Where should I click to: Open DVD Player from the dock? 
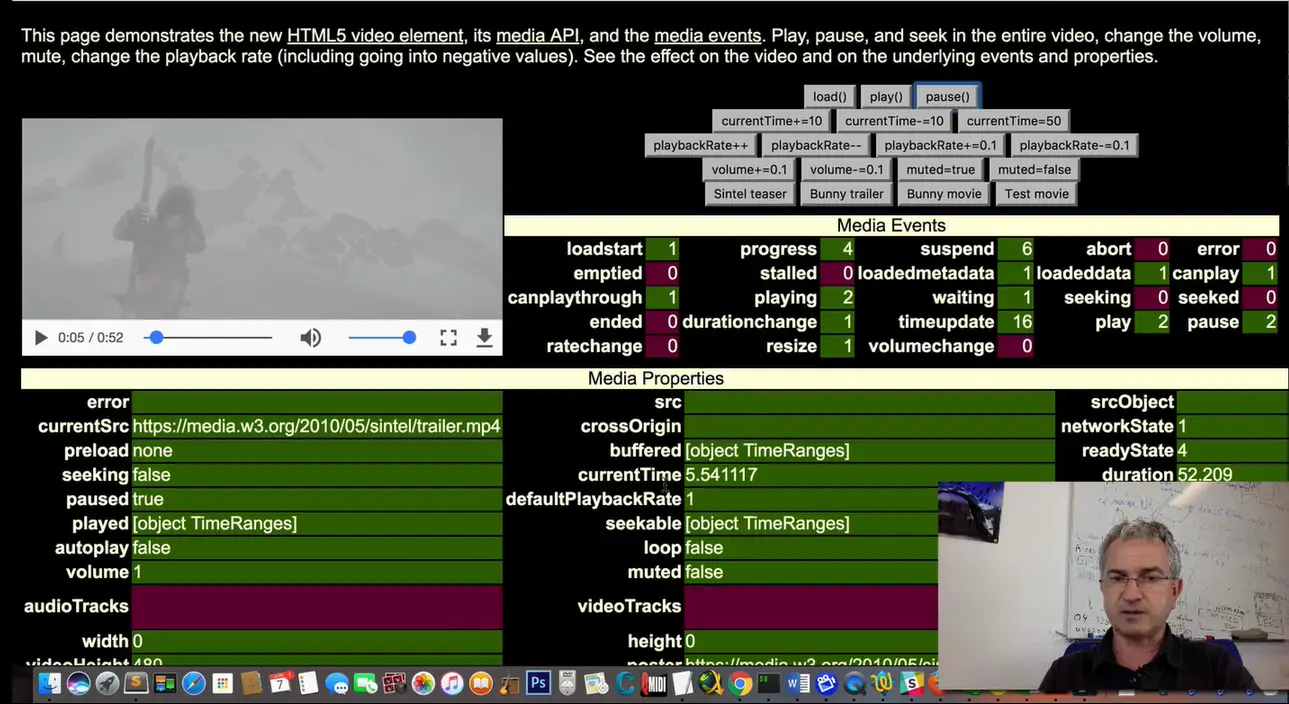pyautogui.click(x=567, y=684)
